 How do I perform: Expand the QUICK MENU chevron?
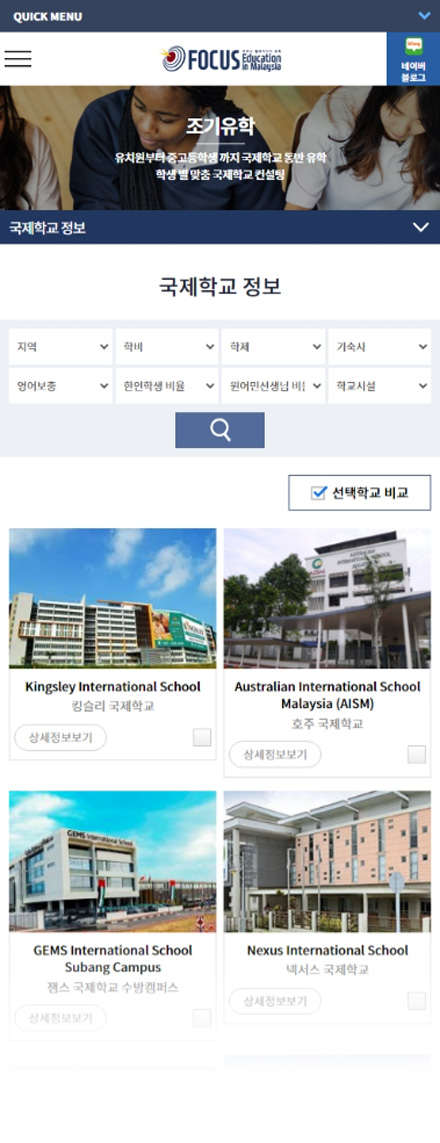tap(424, 15)
